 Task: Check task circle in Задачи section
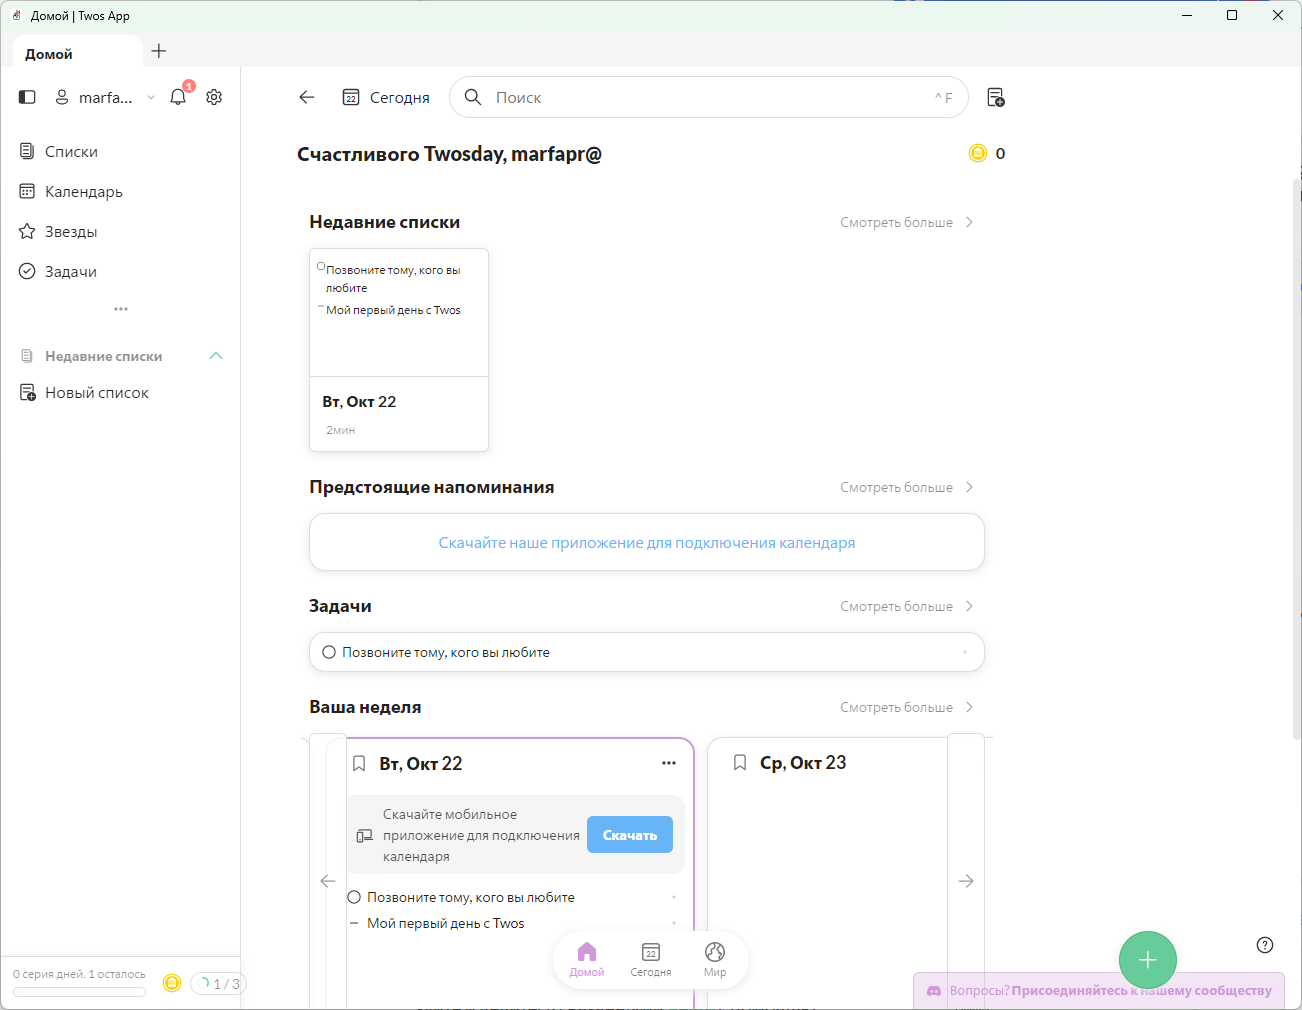(329, 652)
